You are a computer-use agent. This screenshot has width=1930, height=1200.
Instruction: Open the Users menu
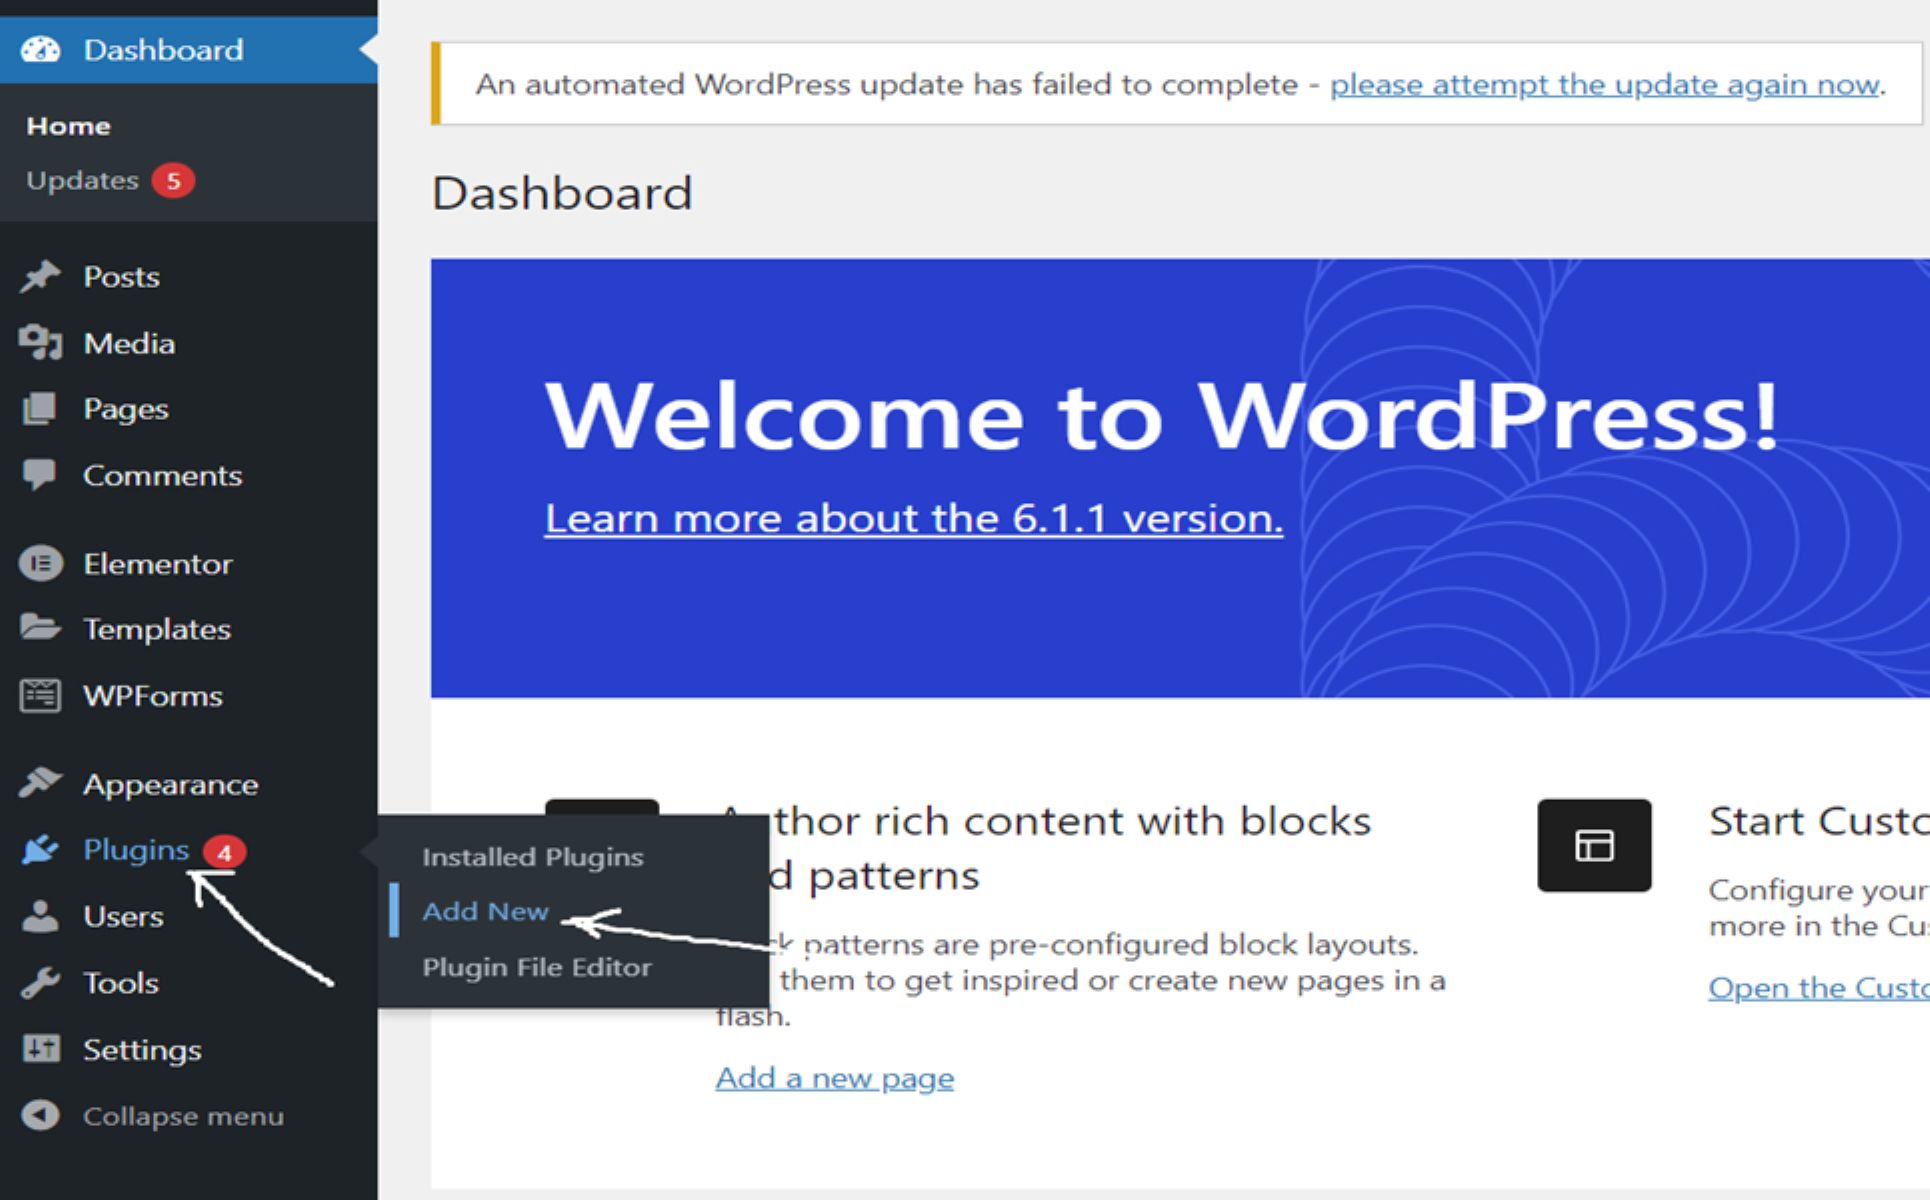189,916
